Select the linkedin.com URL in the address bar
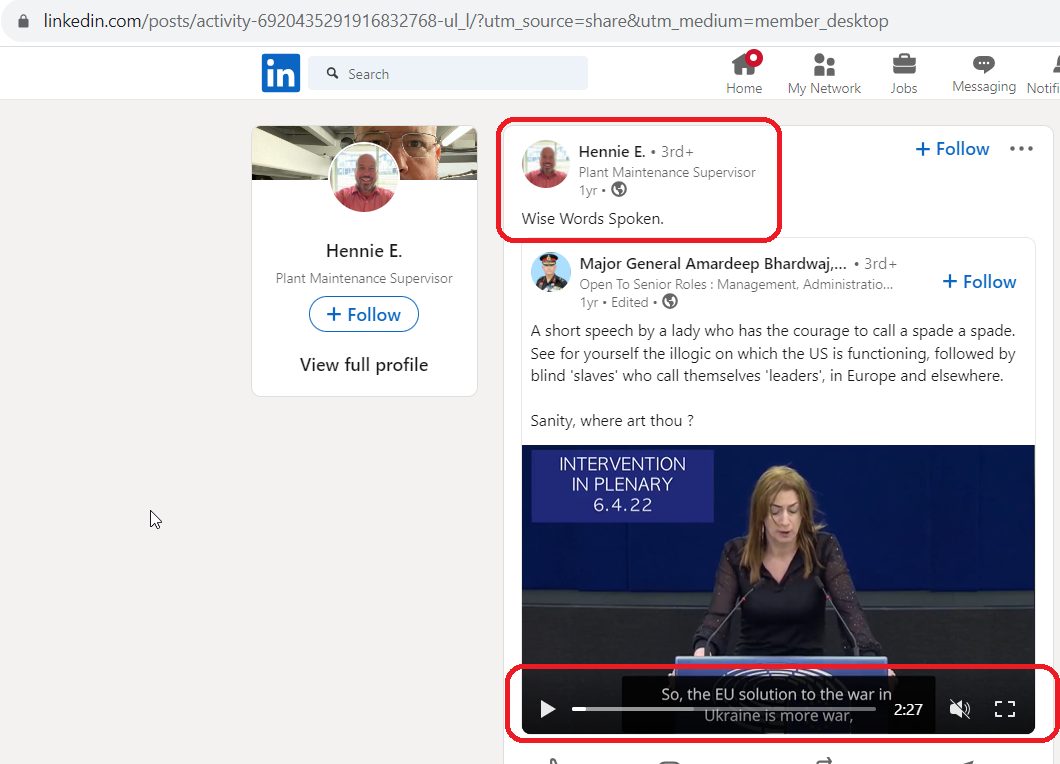1060x764 pixels. point(466,21)
